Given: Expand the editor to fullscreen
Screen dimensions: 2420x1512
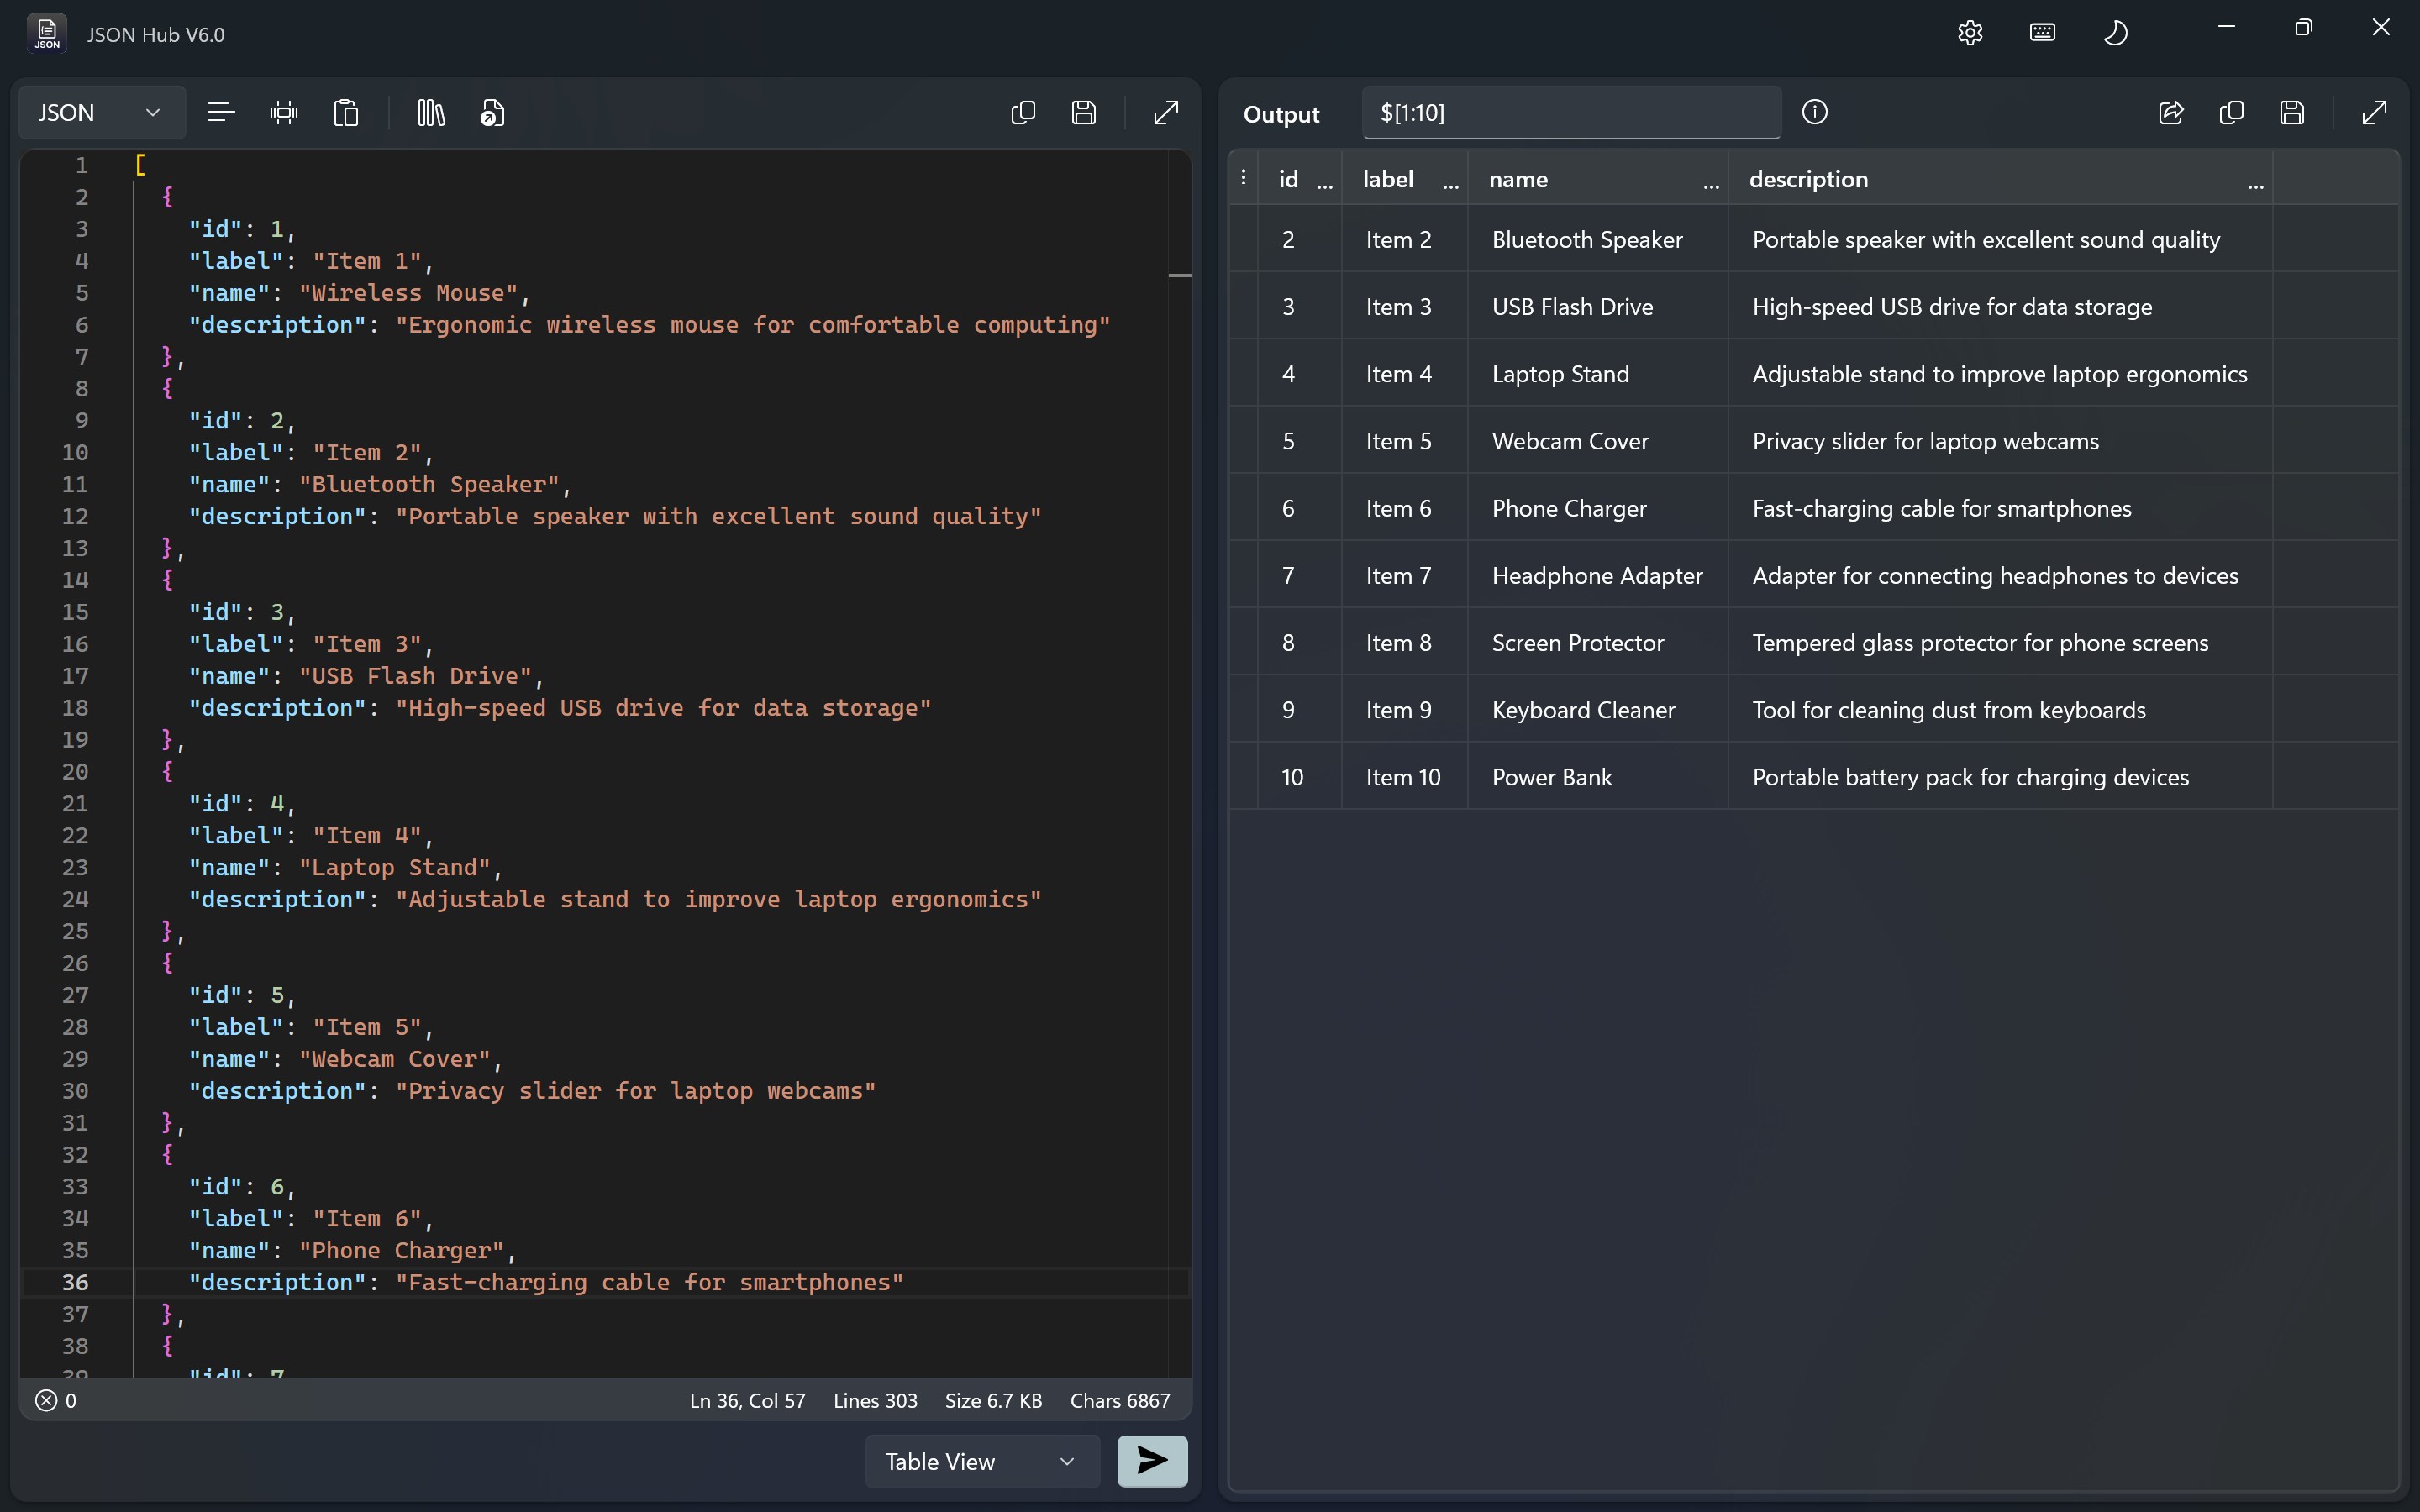Looking at the screenshot, I should tap(1166, 112).
